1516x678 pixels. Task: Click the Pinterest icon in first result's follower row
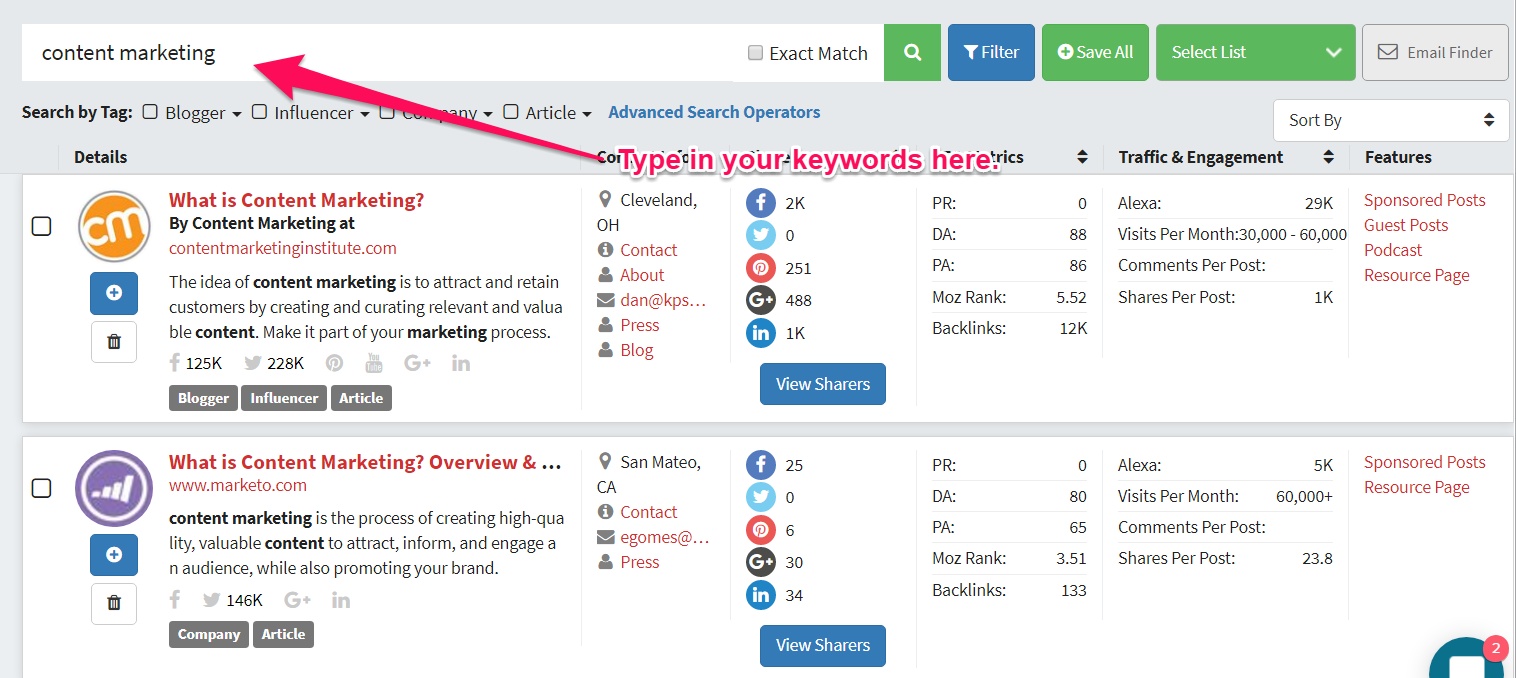334,363
